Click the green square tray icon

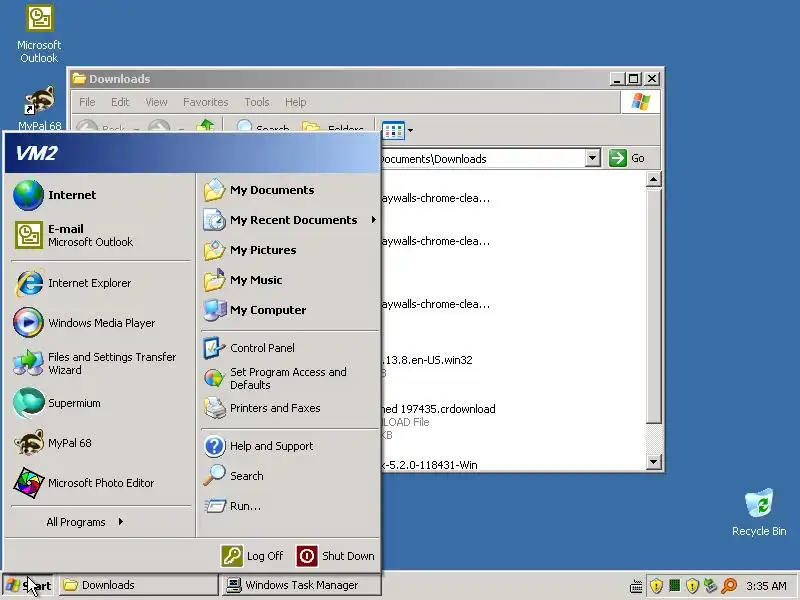click(x=674, y=585)
